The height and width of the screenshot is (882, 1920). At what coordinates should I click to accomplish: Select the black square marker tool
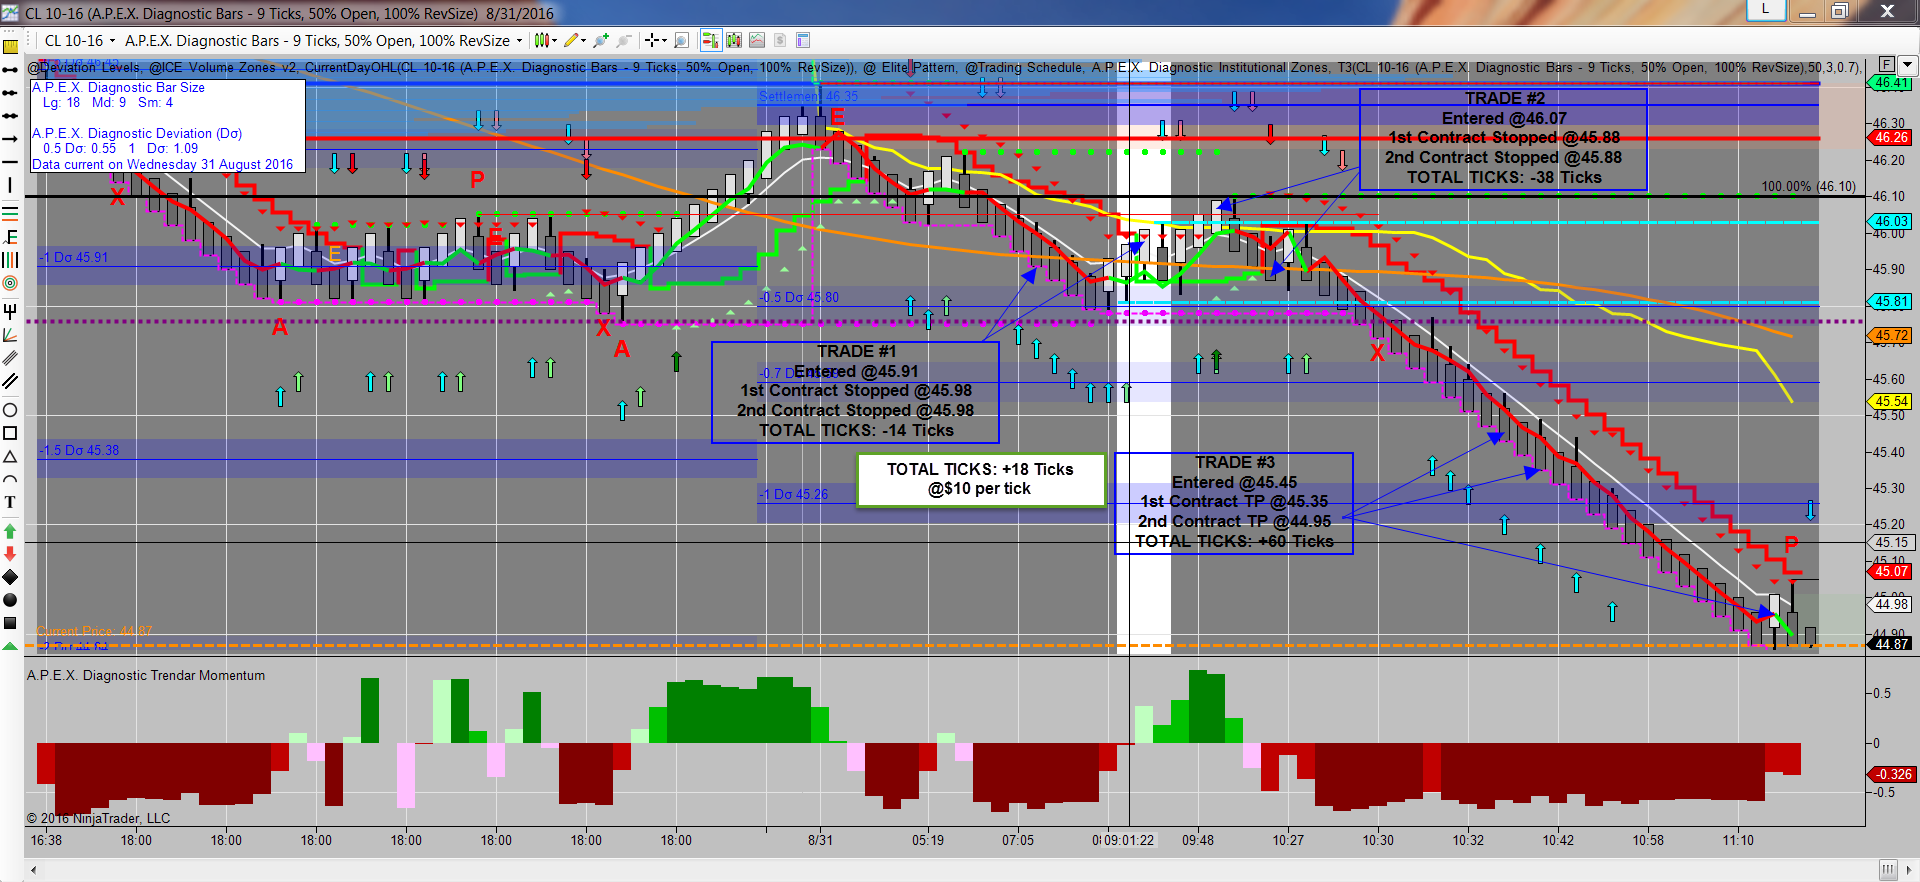point(10,623)
